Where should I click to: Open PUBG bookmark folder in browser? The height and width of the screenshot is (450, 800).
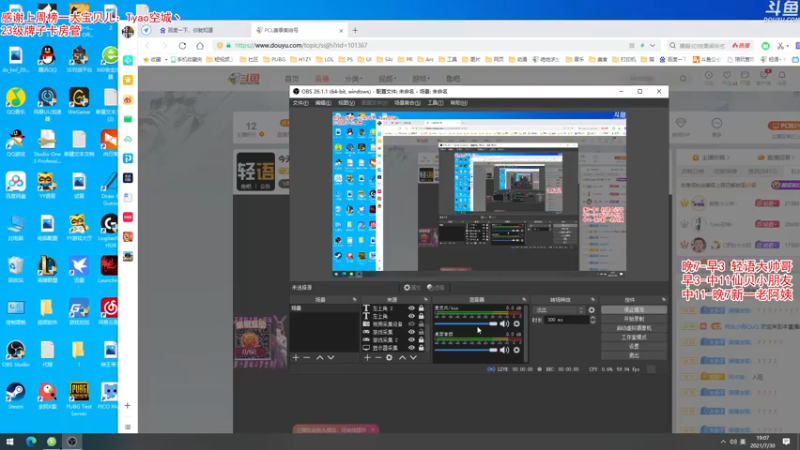pos(274,60)
